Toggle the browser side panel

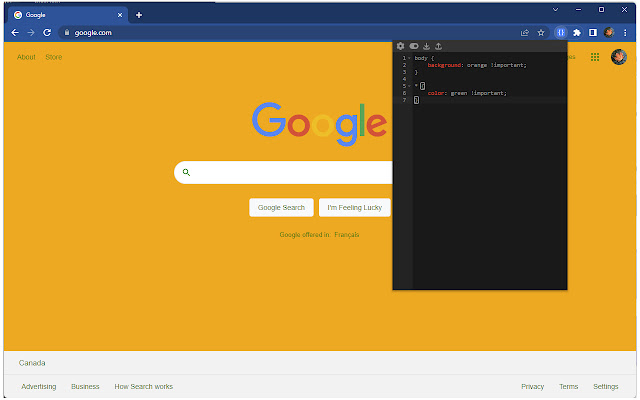coord(593,33)
